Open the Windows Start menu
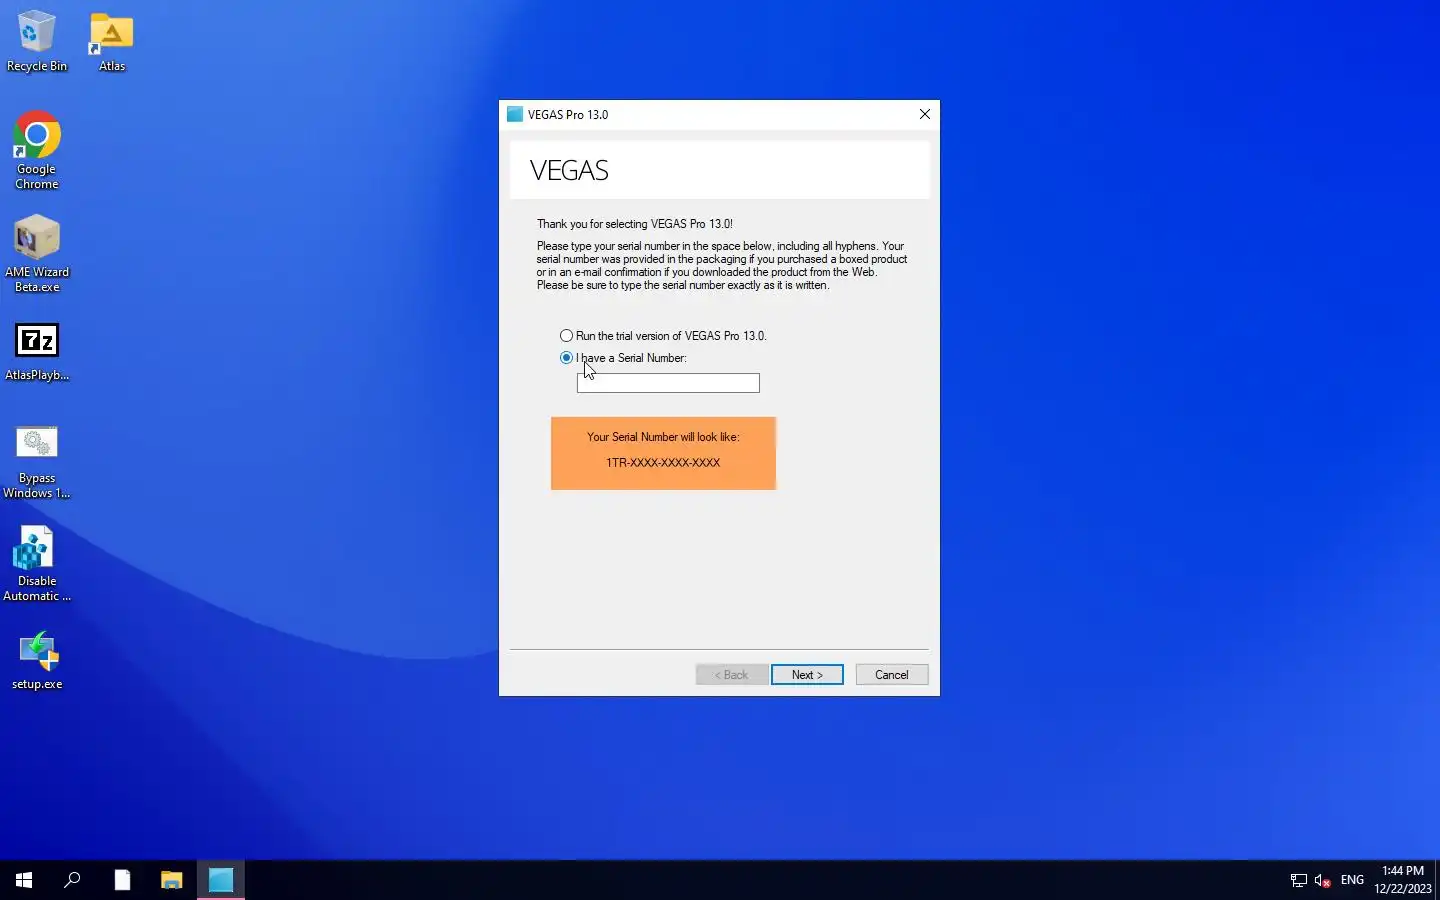The image size is (1440, 900). tap(24, 880)
